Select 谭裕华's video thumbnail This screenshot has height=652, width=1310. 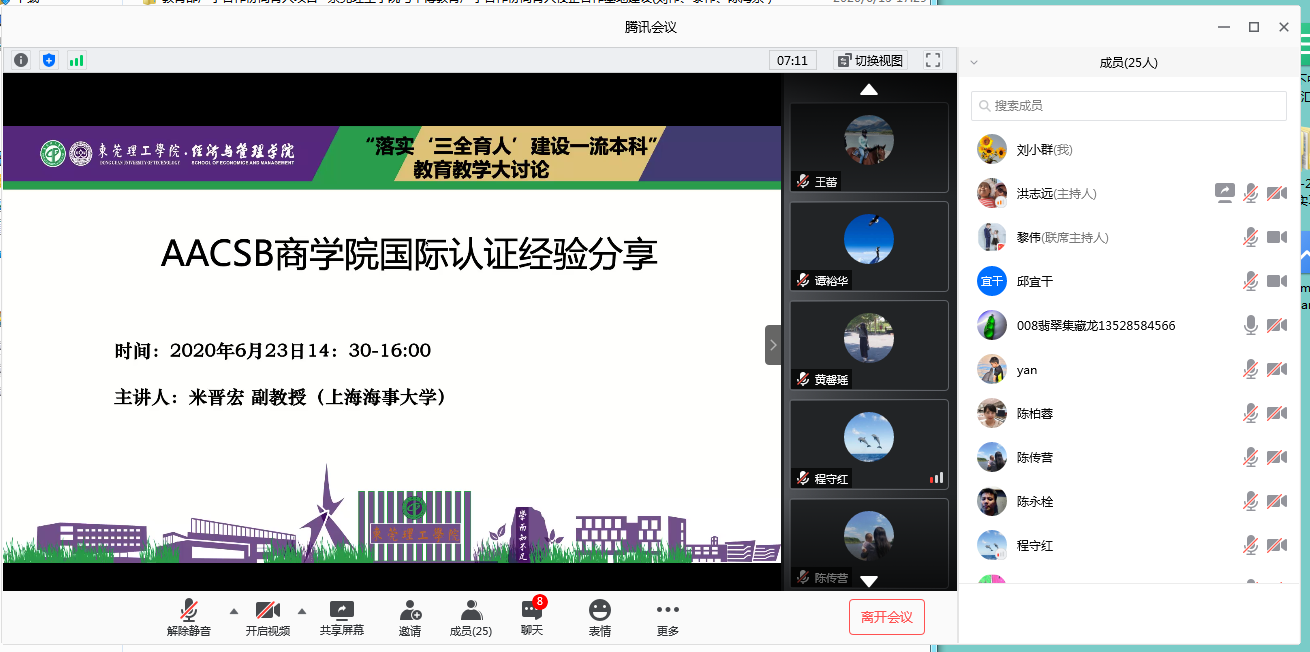coord(869,246)
